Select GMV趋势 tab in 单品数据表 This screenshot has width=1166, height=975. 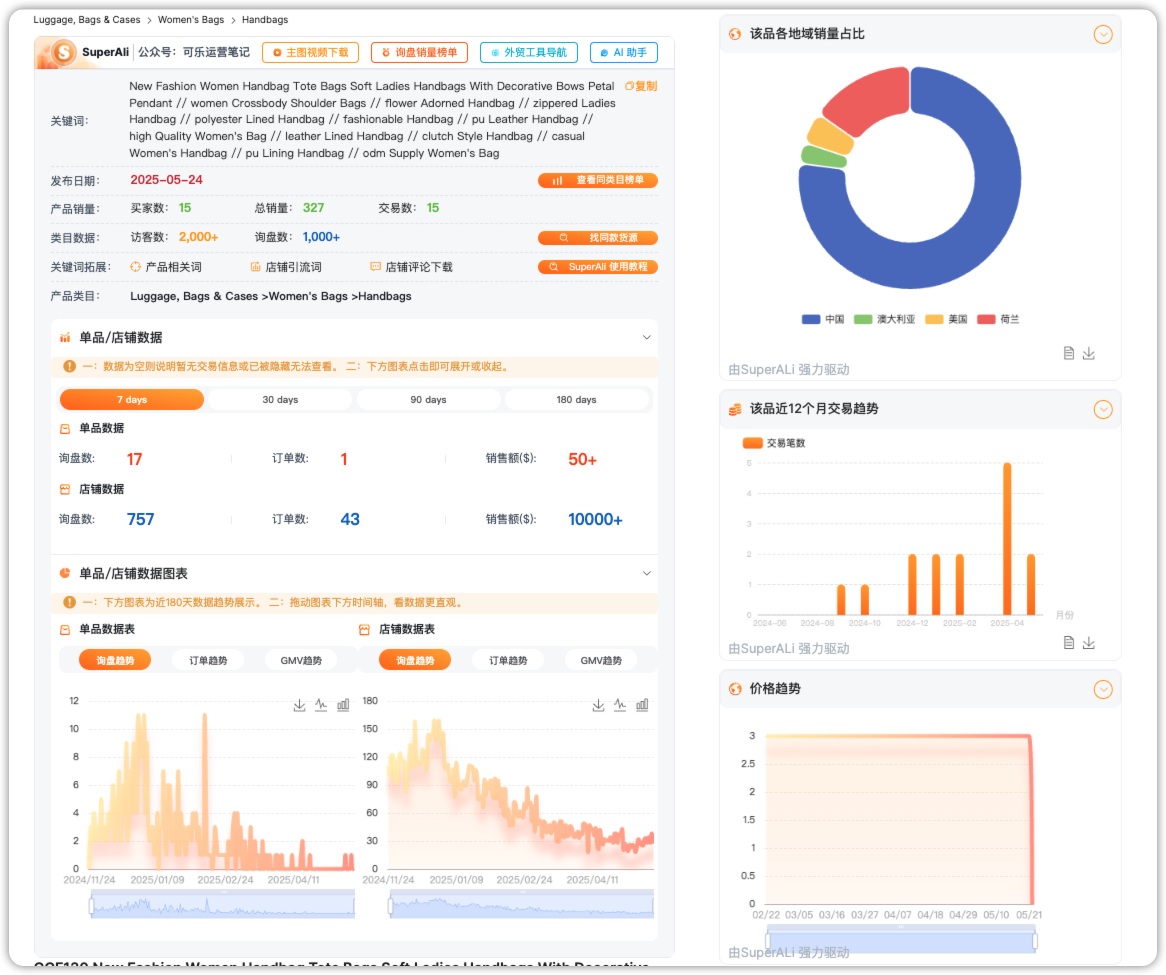click(x=301, y=660)
